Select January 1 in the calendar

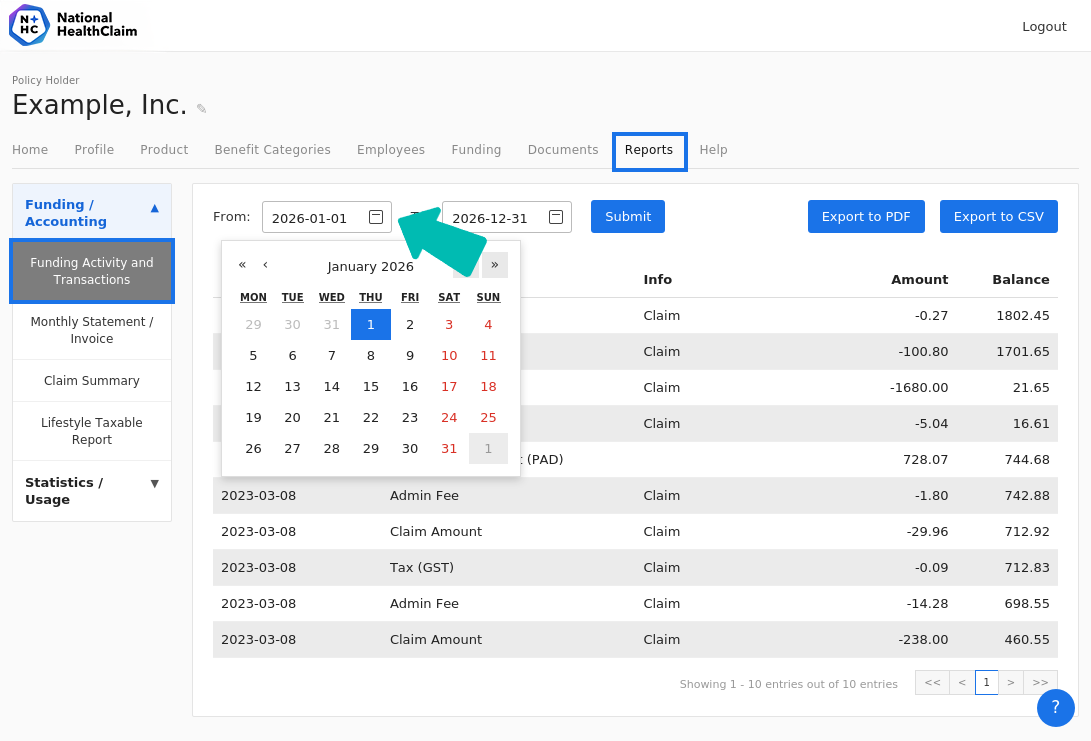click(371, 324)
